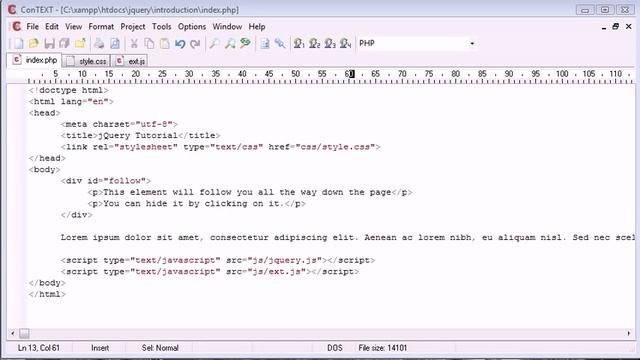Run user command key 2
Viewport: 640px width, 360px height.
click(314, 43)
